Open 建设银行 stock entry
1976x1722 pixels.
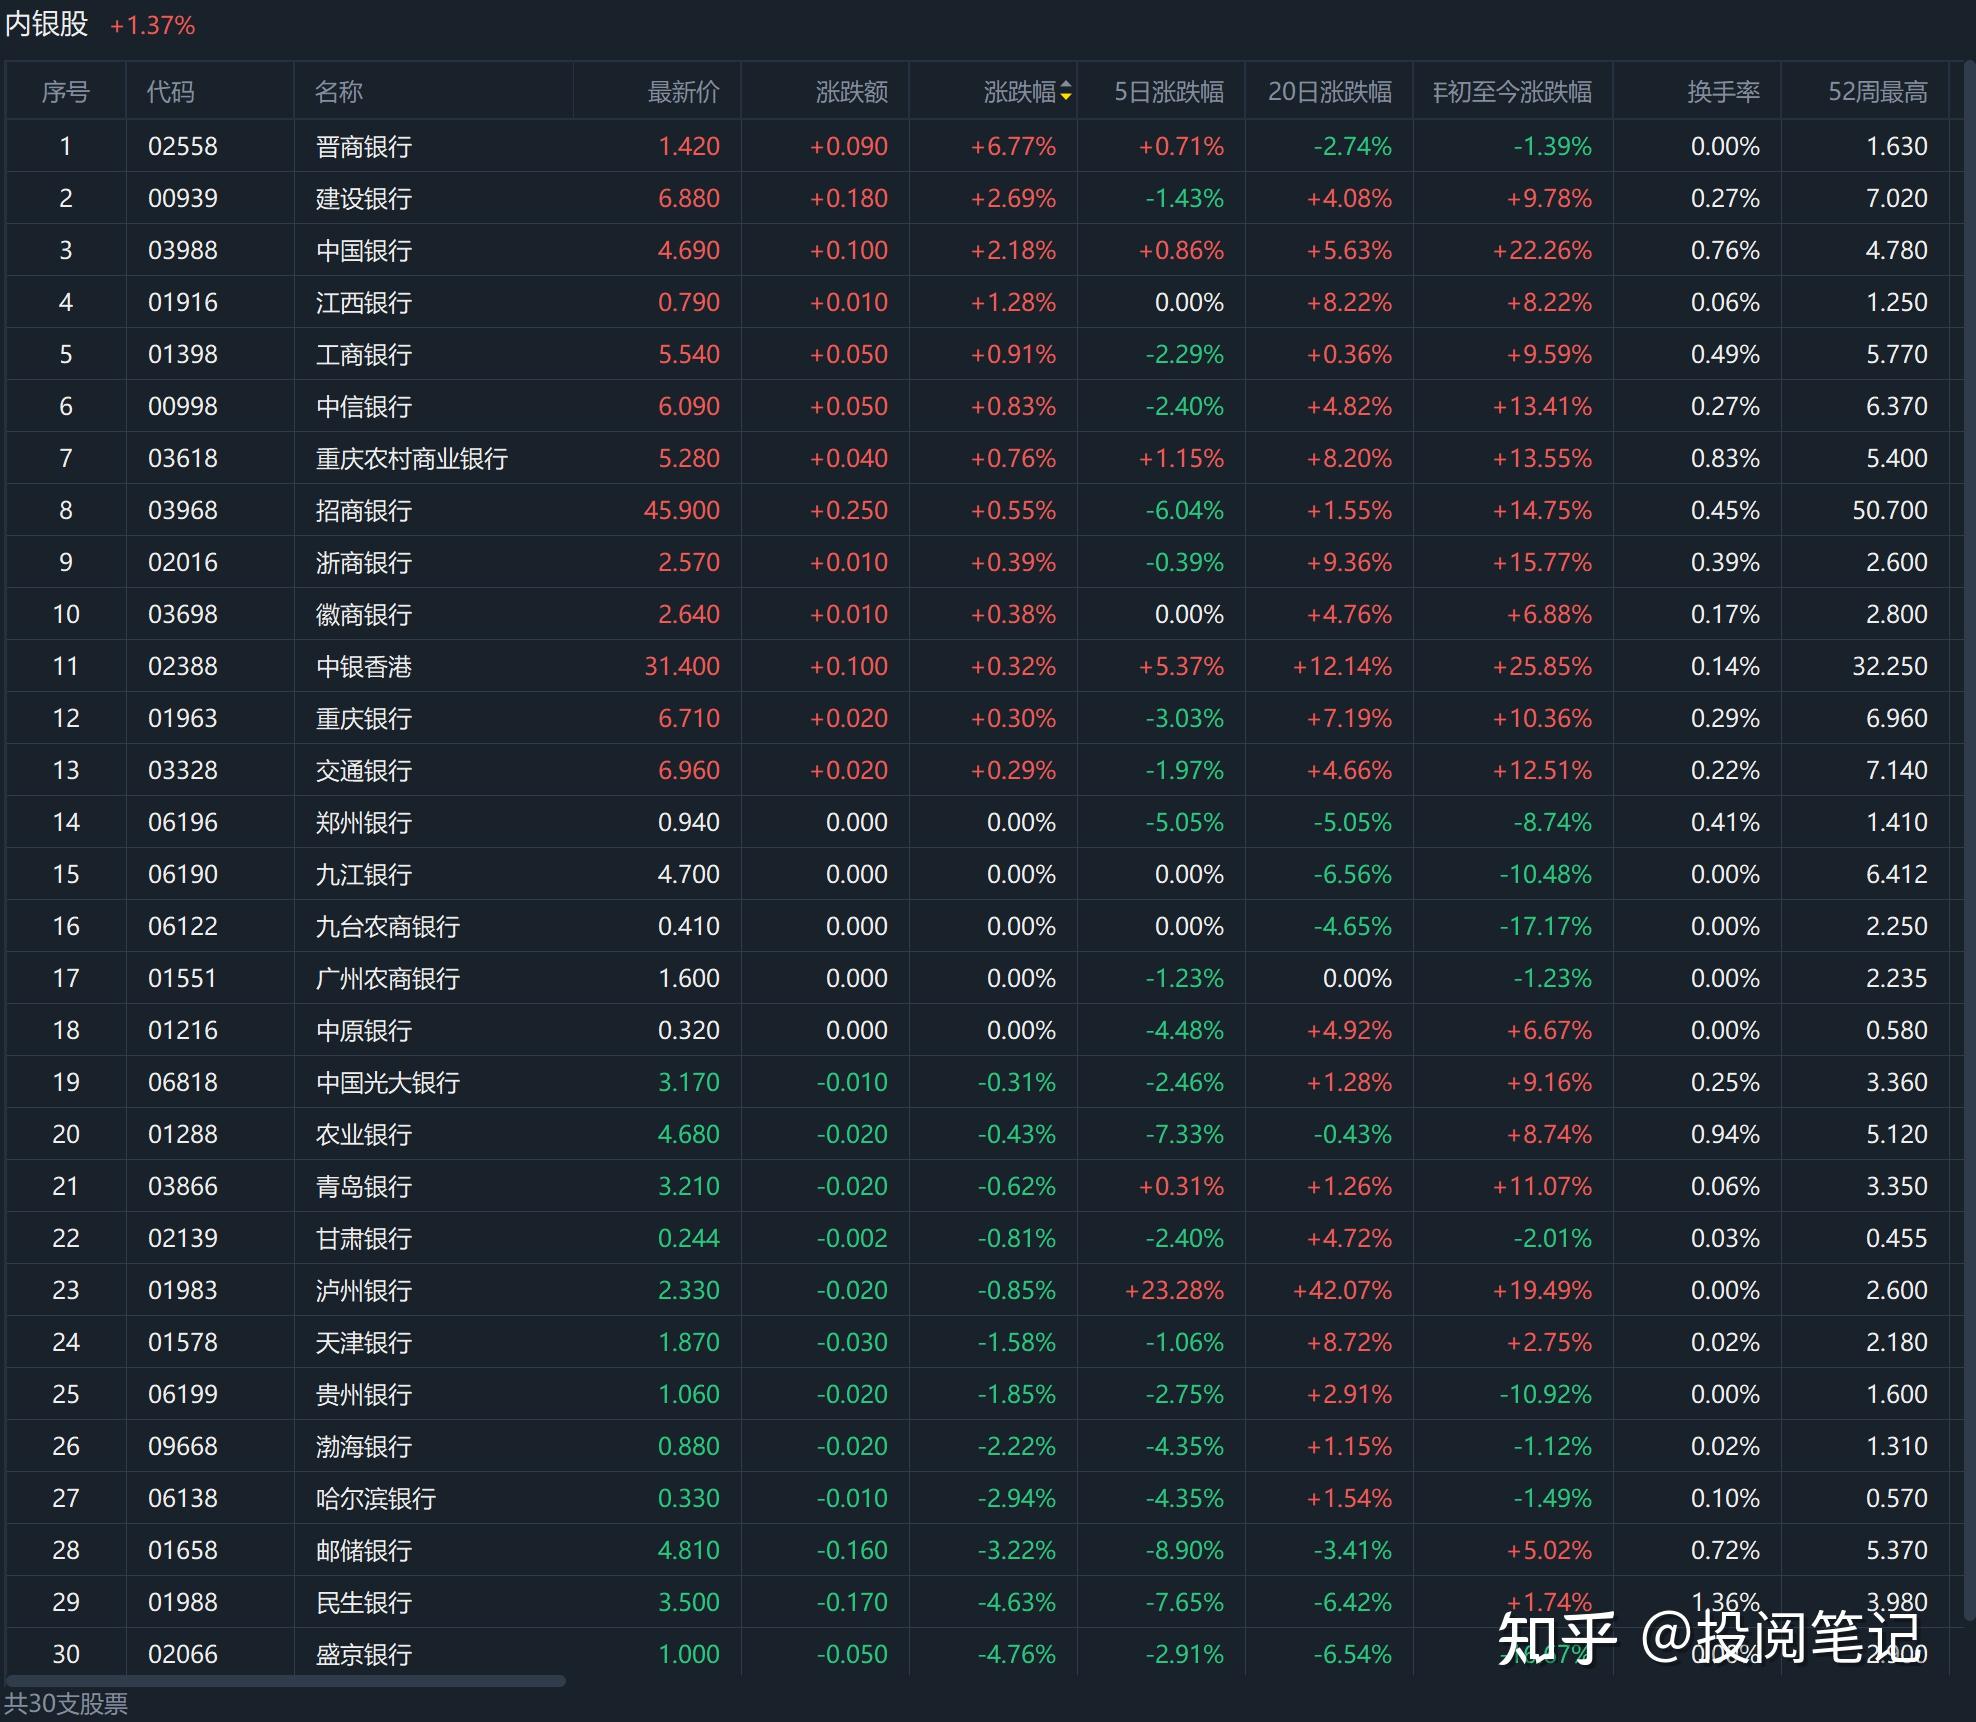pyautogui.click(x=364, y=199)
